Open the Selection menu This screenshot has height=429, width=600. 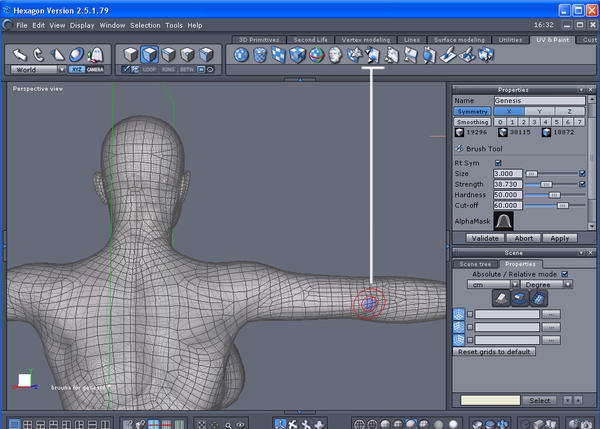[x=147, y=24]
